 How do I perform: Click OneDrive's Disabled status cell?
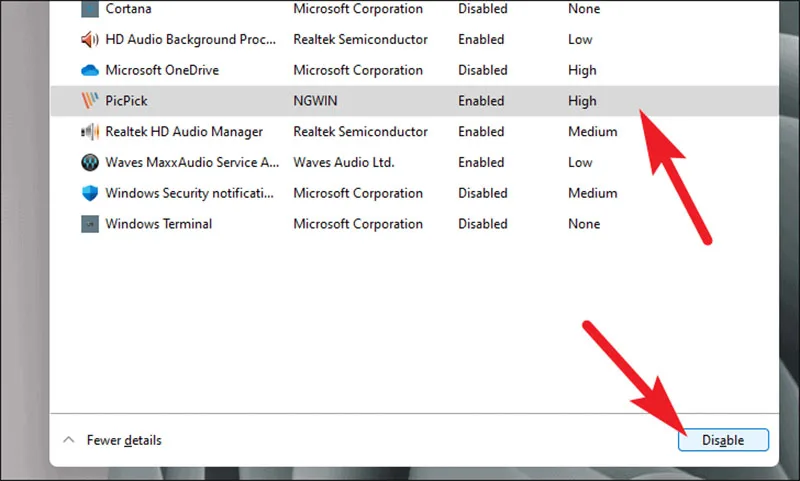(x=483, y=70)
